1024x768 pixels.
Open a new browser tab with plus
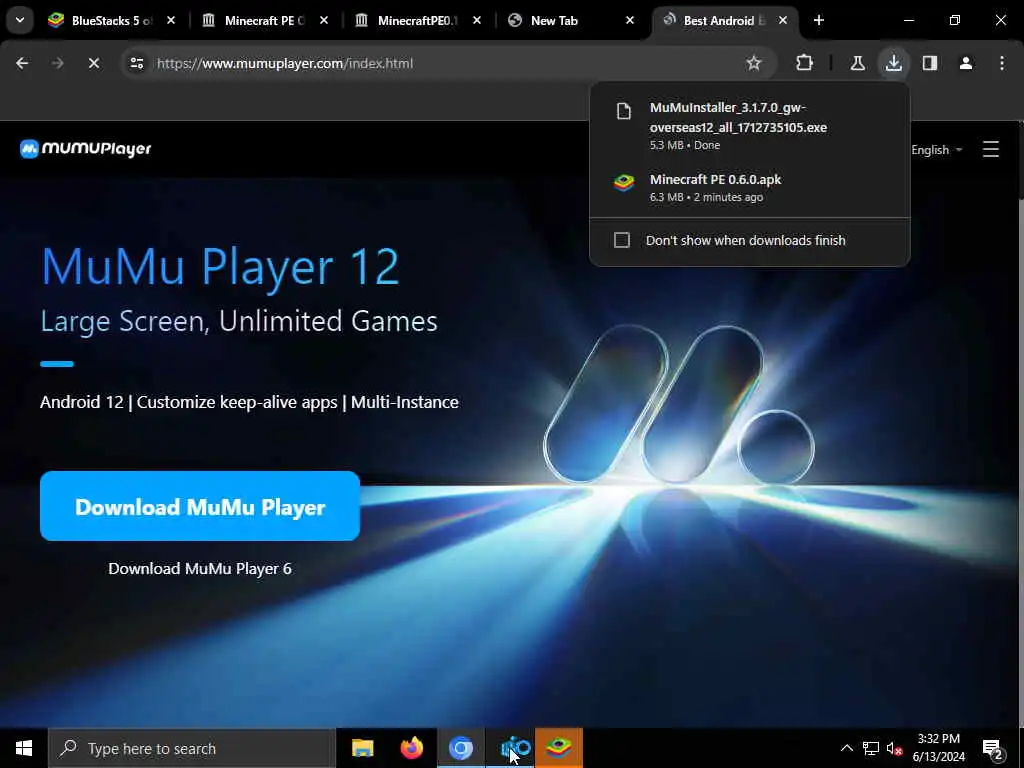[x=819, y=20]
